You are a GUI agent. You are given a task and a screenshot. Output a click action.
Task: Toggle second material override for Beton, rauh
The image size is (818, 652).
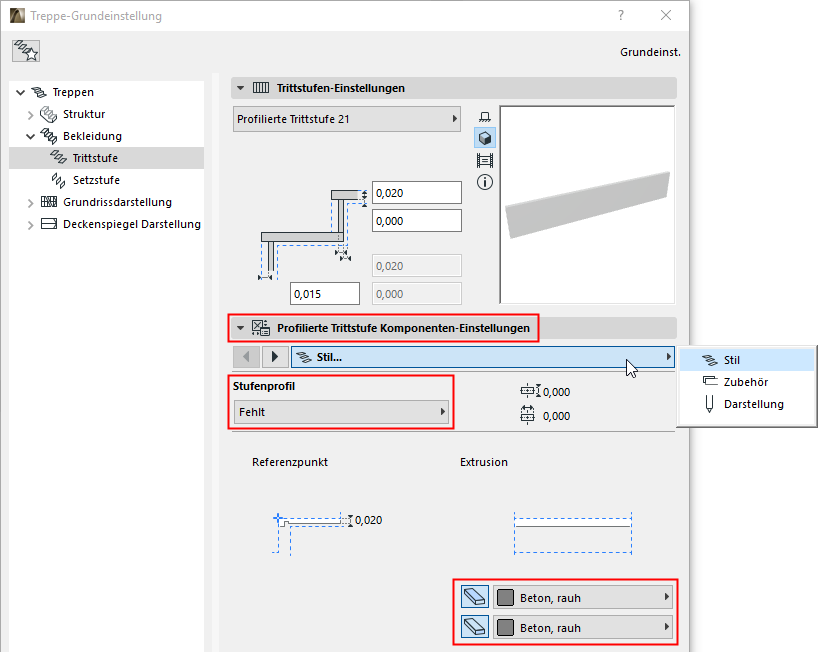pyautogui.click(x=475, y=626)
